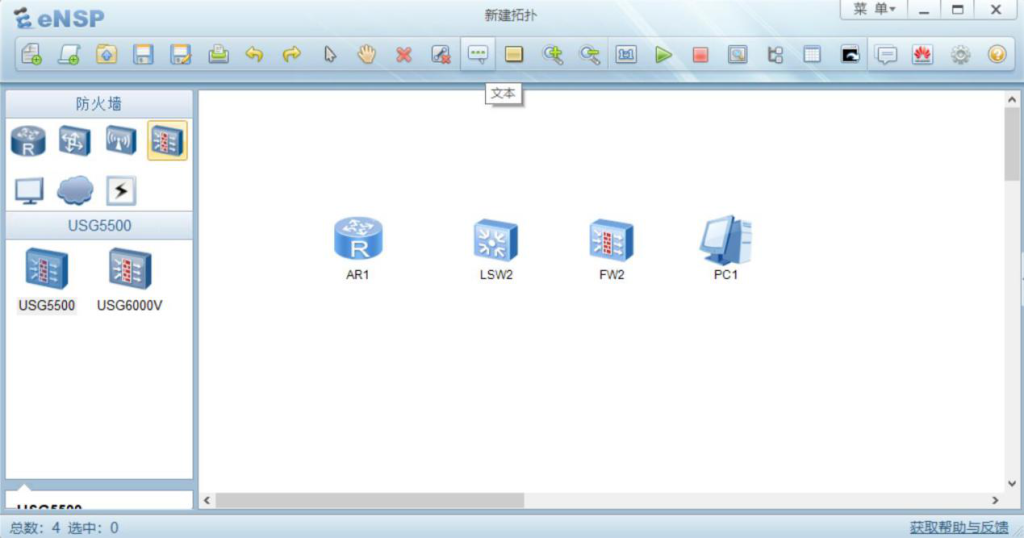Show all interfaces toolbar icon
Screen dimensions: 1024x538
[x=775, y=54]
